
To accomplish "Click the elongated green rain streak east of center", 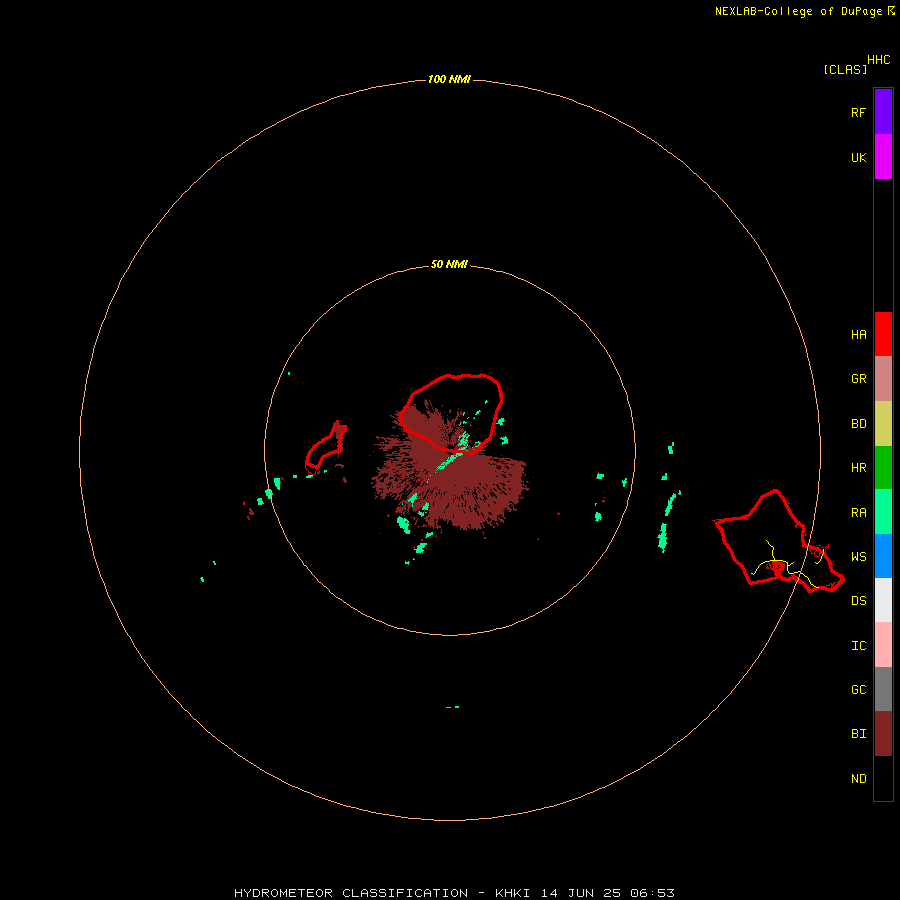I will pos(667,522).
